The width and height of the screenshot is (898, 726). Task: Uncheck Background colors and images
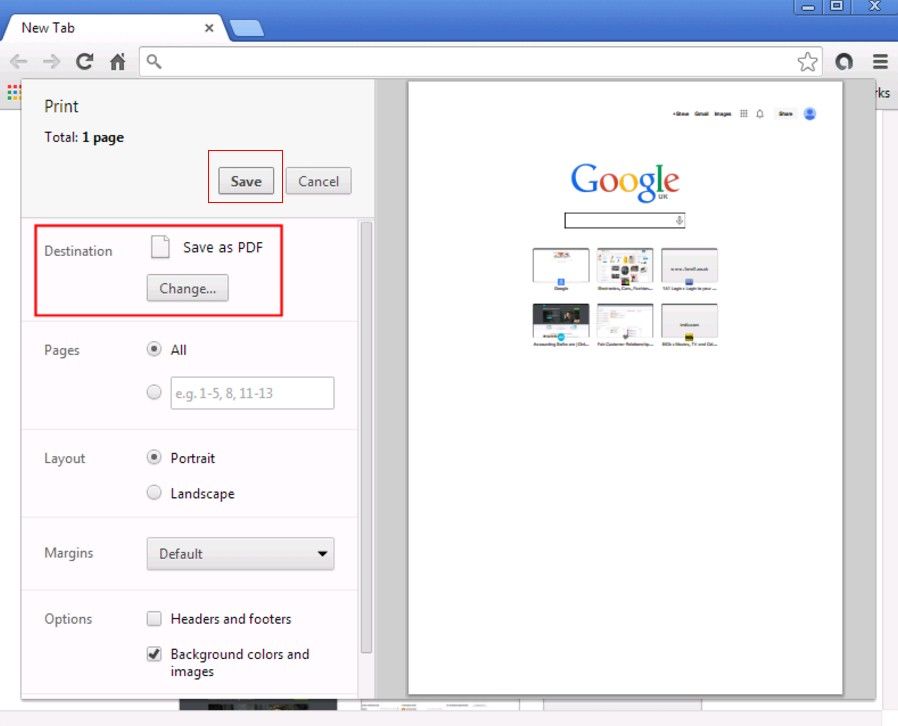[154, 654]
